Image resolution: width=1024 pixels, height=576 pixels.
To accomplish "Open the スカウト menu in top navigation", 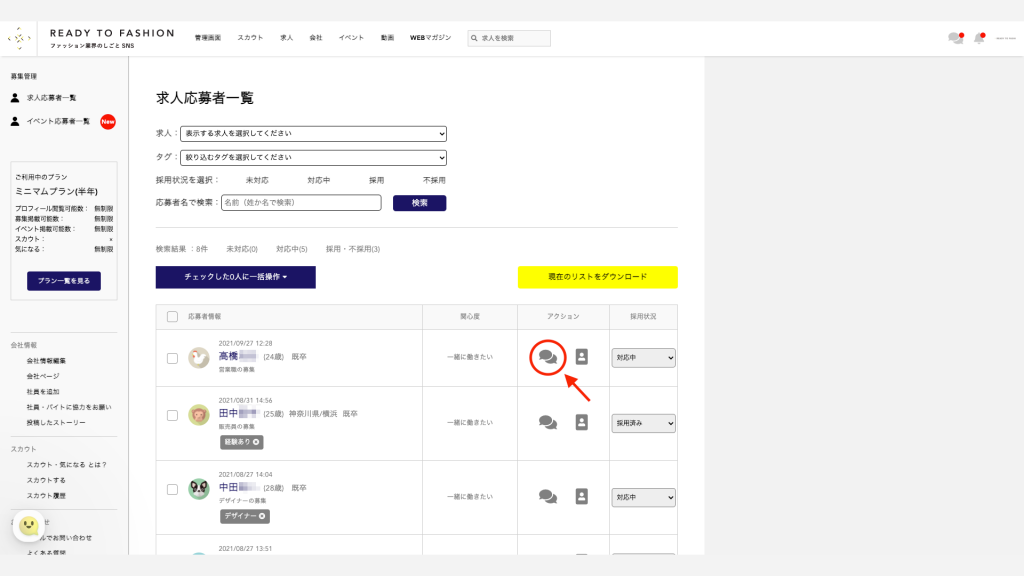I will point(250,38).
